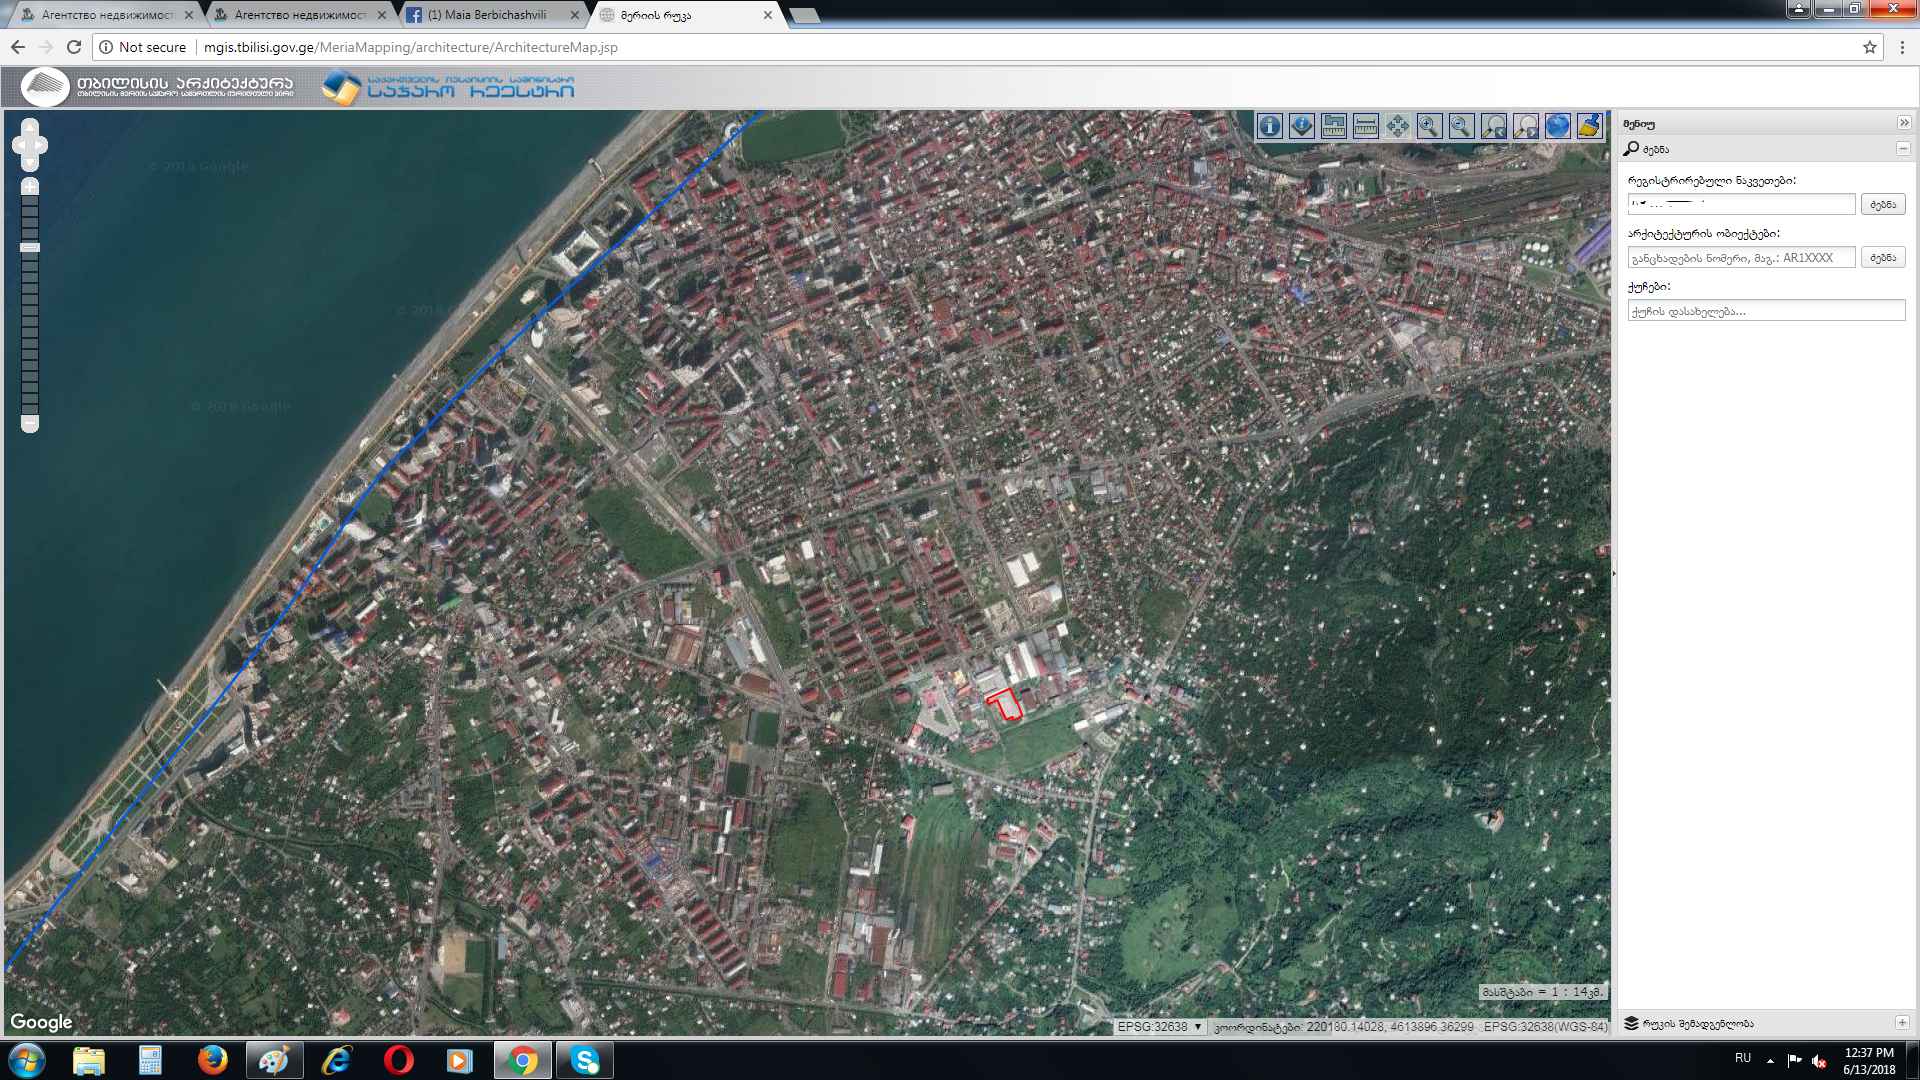
Task: Click the Tbilisi Architecture logo
Action: pyautogui.click(x=158, y=87)
